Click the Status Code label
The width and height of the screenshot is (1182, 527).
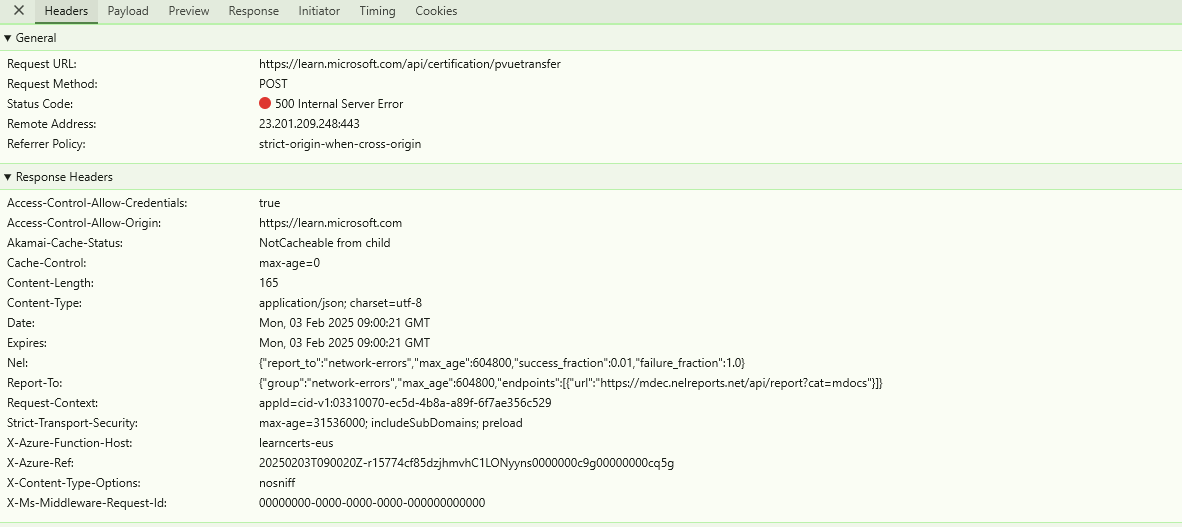[x=40, y=104]
